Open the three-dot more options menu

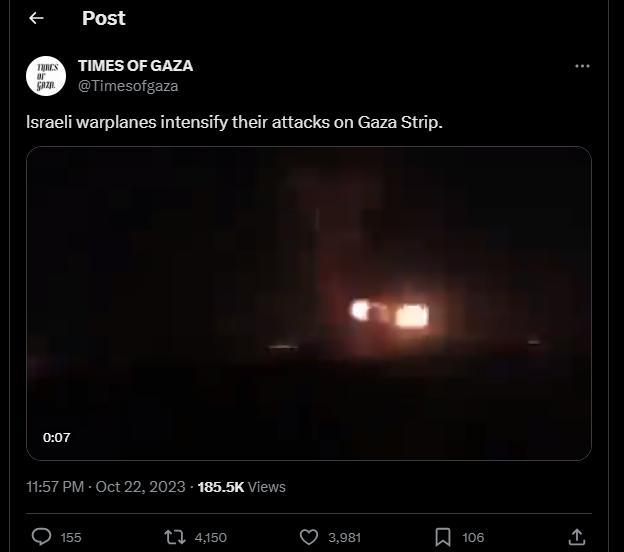[582, 66]
